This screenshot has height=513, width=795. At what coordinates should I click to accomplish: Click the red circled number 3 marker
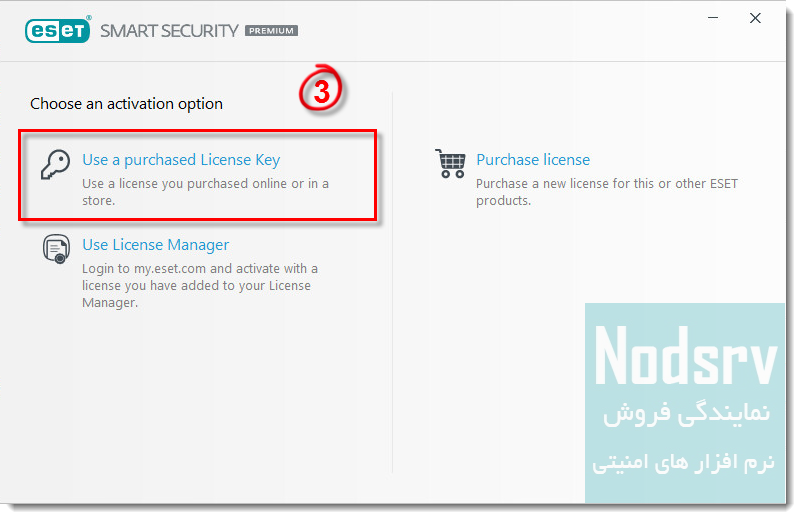coord(322,91)
